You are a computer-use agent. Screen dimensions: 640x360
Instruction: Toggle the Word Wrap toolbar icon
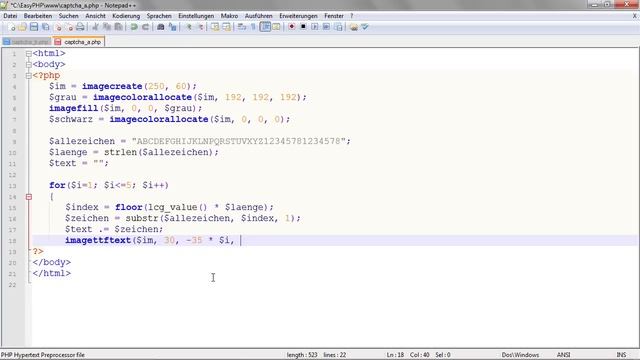[242, 27]
